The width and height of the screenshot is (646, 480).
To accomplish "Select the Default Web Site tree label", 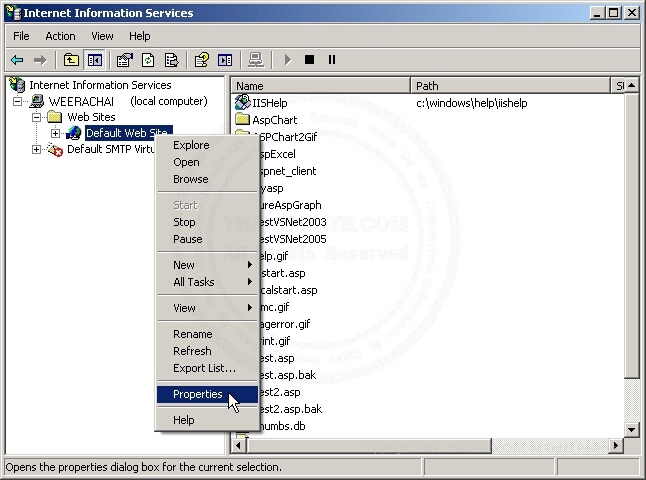I will [x=126, y=133].
